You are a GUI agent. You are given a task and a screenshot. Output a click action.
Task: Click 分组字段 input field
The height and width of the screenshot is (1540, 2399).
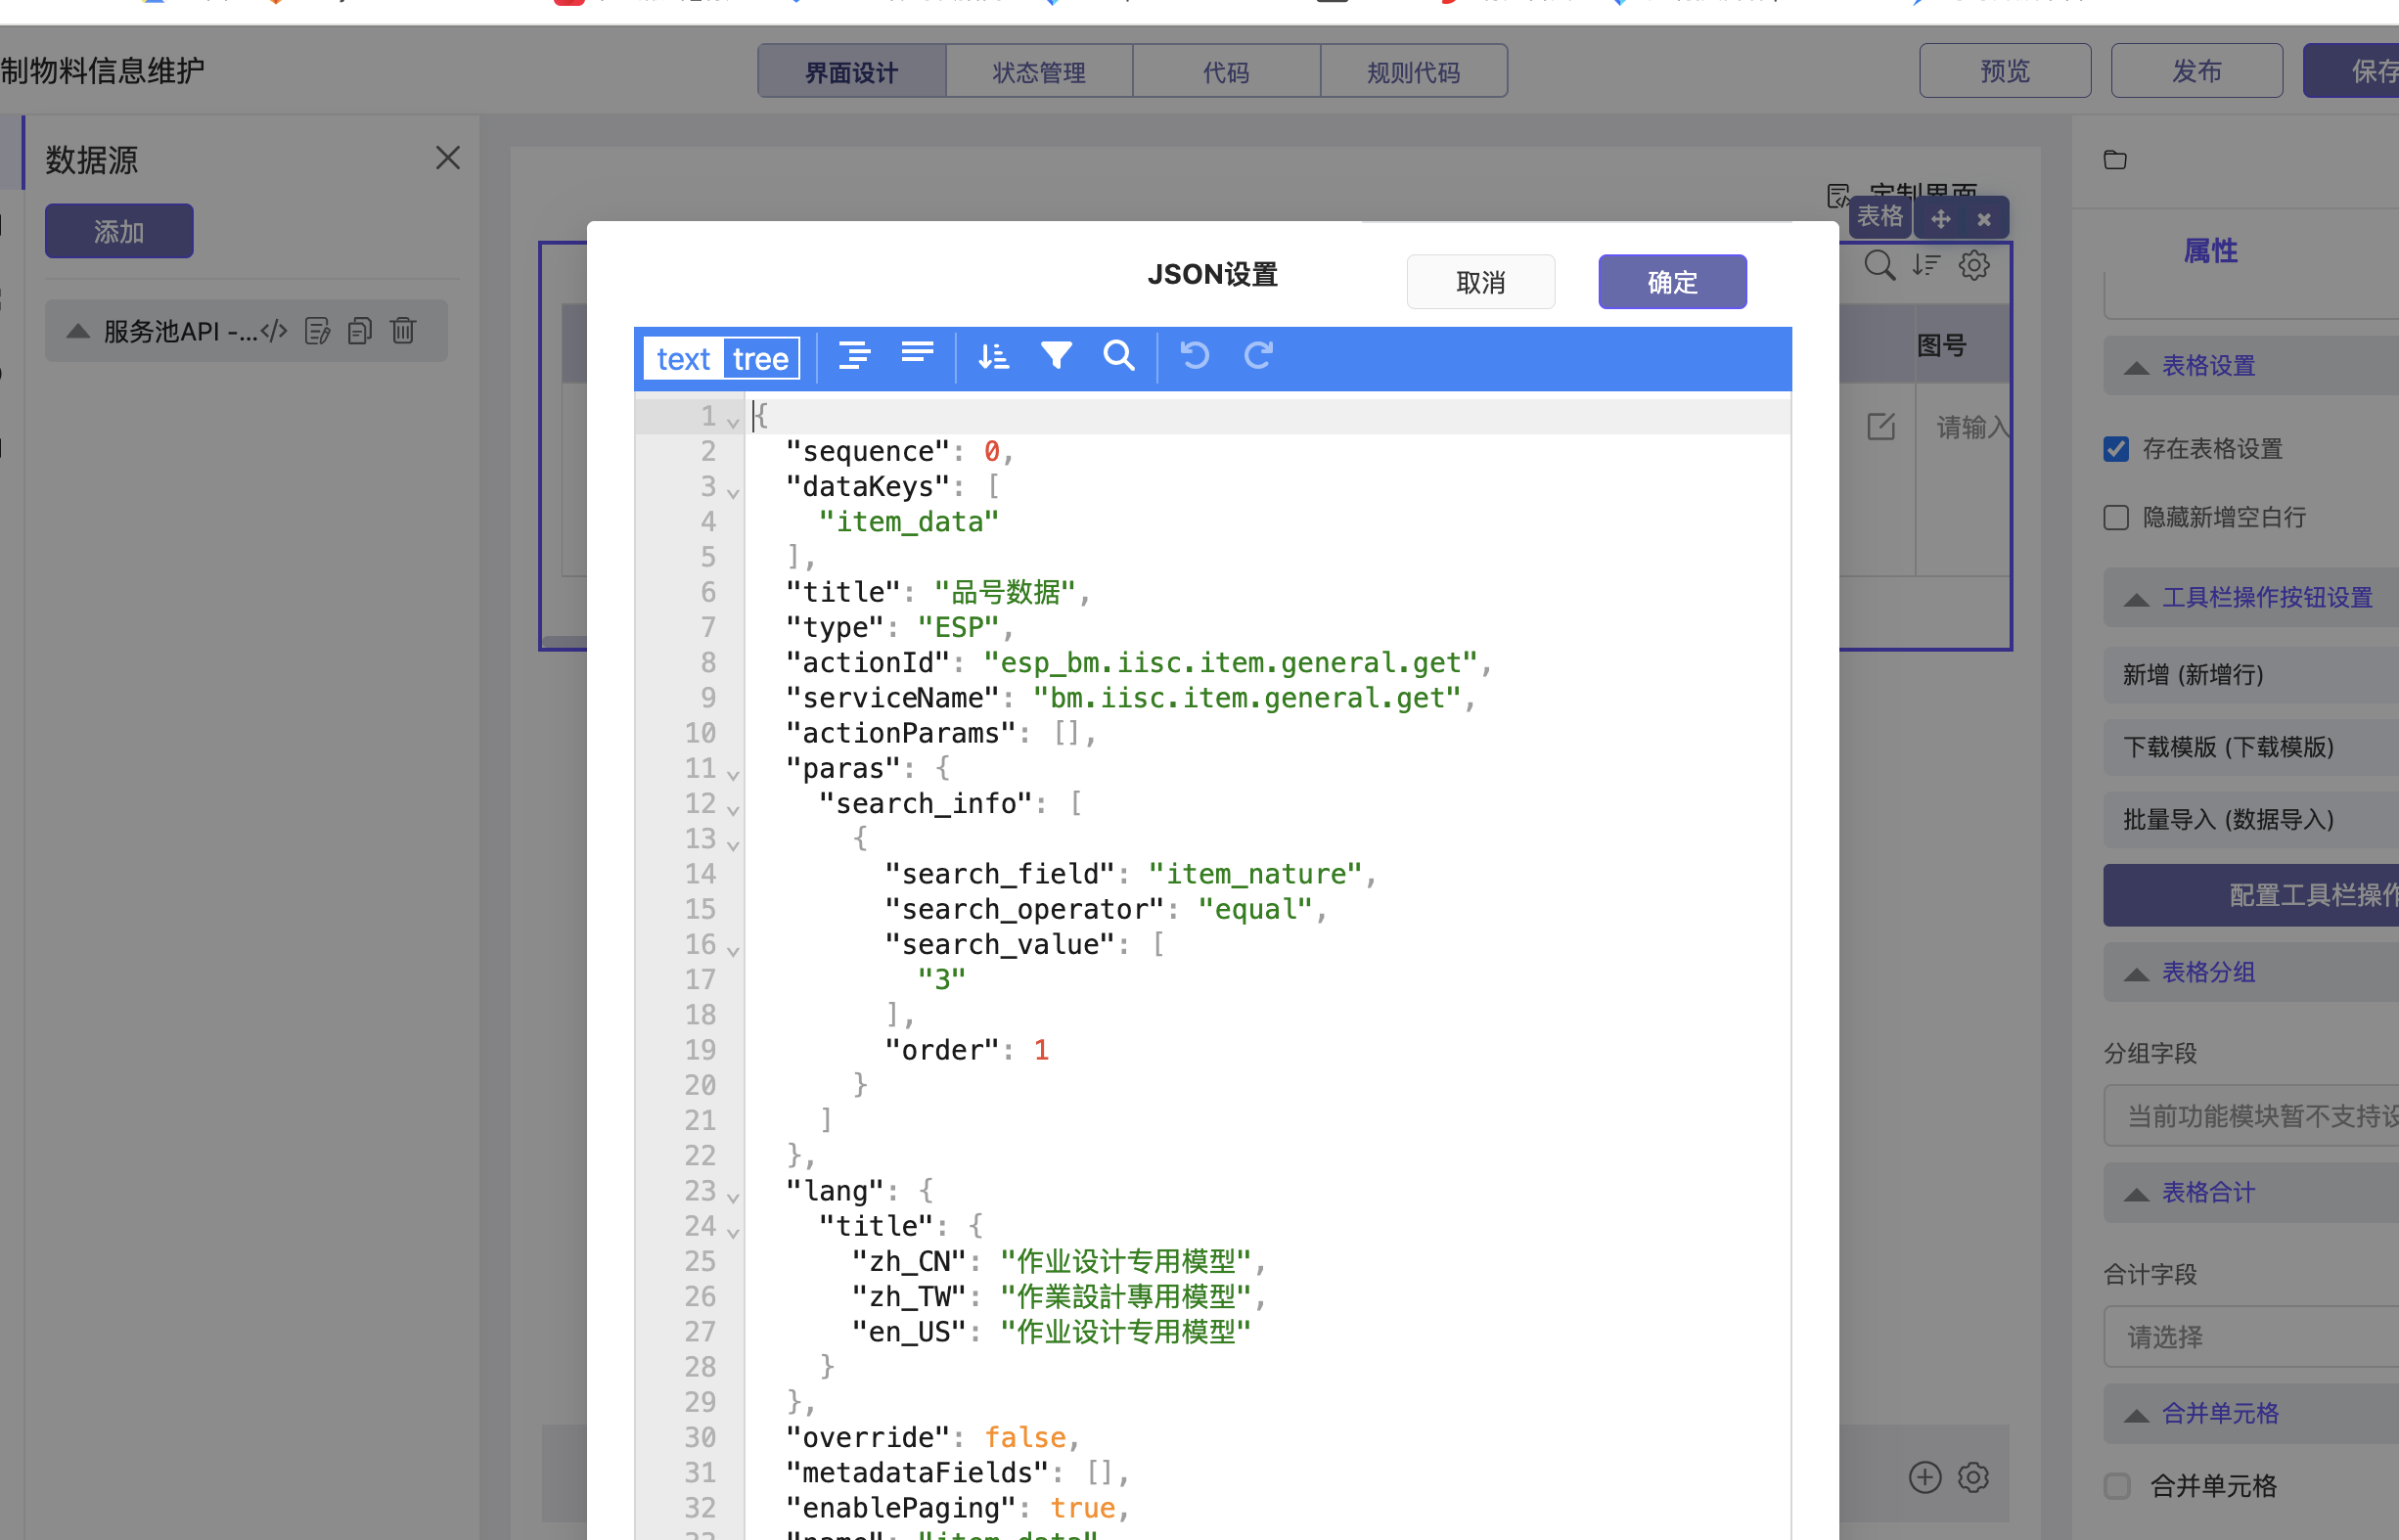pyautogui.click(x=2251, y=1116)
